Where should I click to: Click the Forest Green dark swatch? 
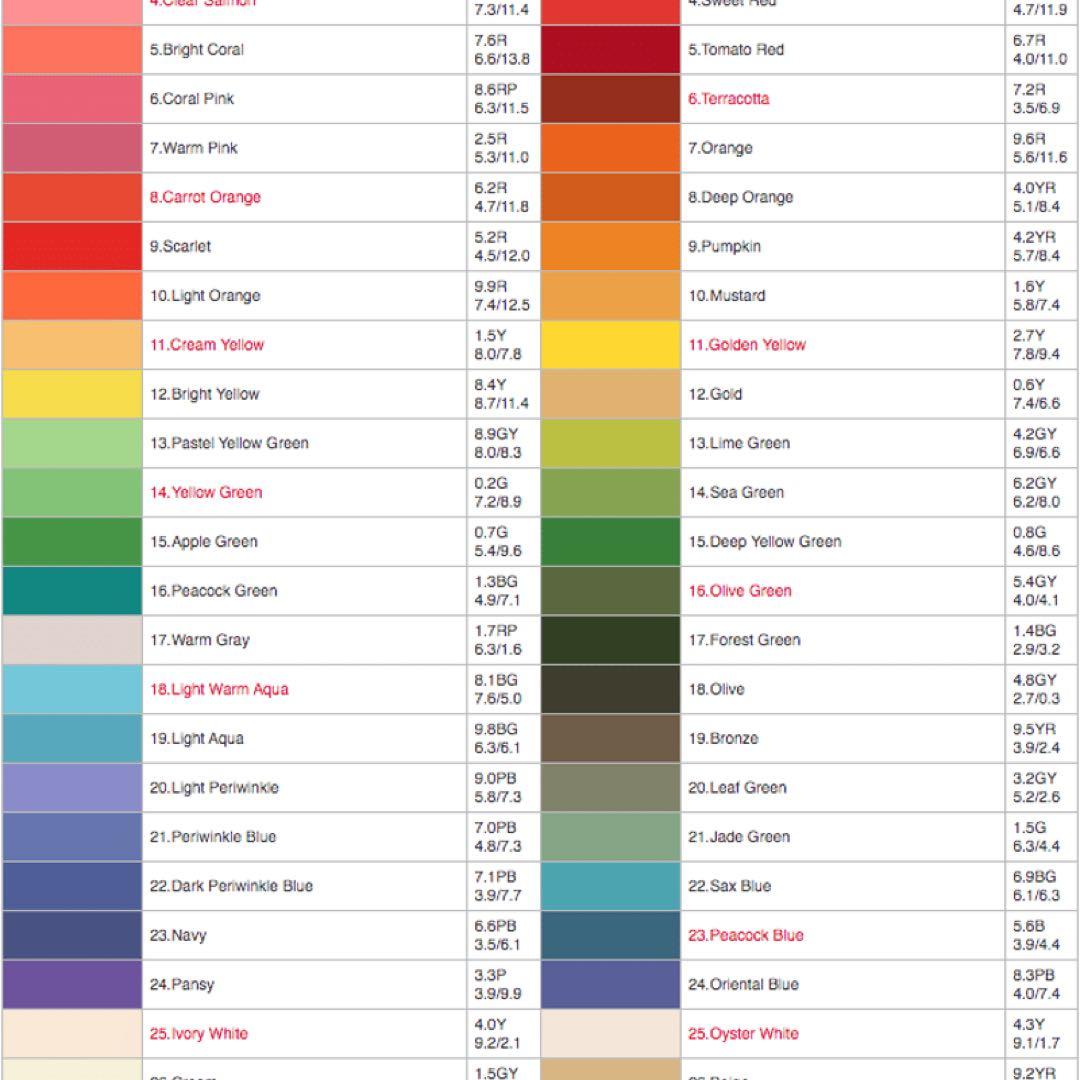pyautogui.click(x=610, y=640)
